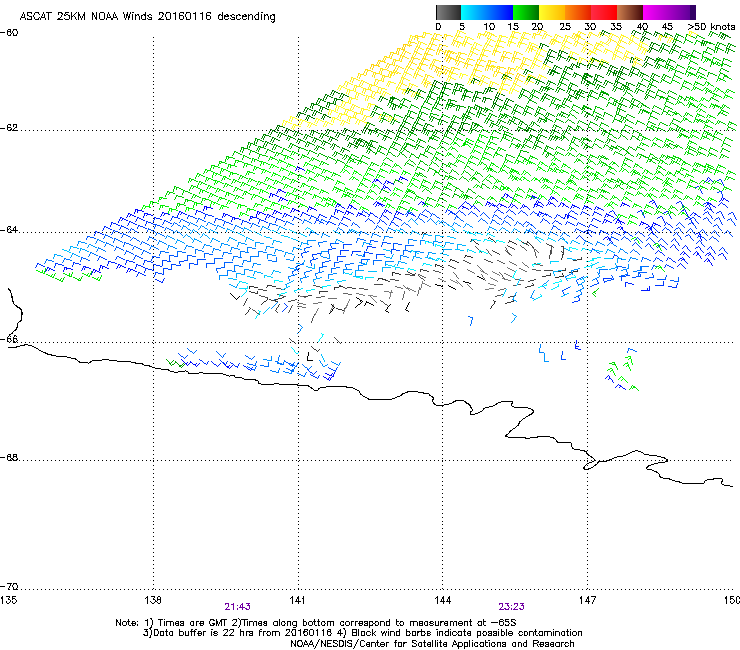
Task: Click the longitude label 141
Action: [297, 600]
